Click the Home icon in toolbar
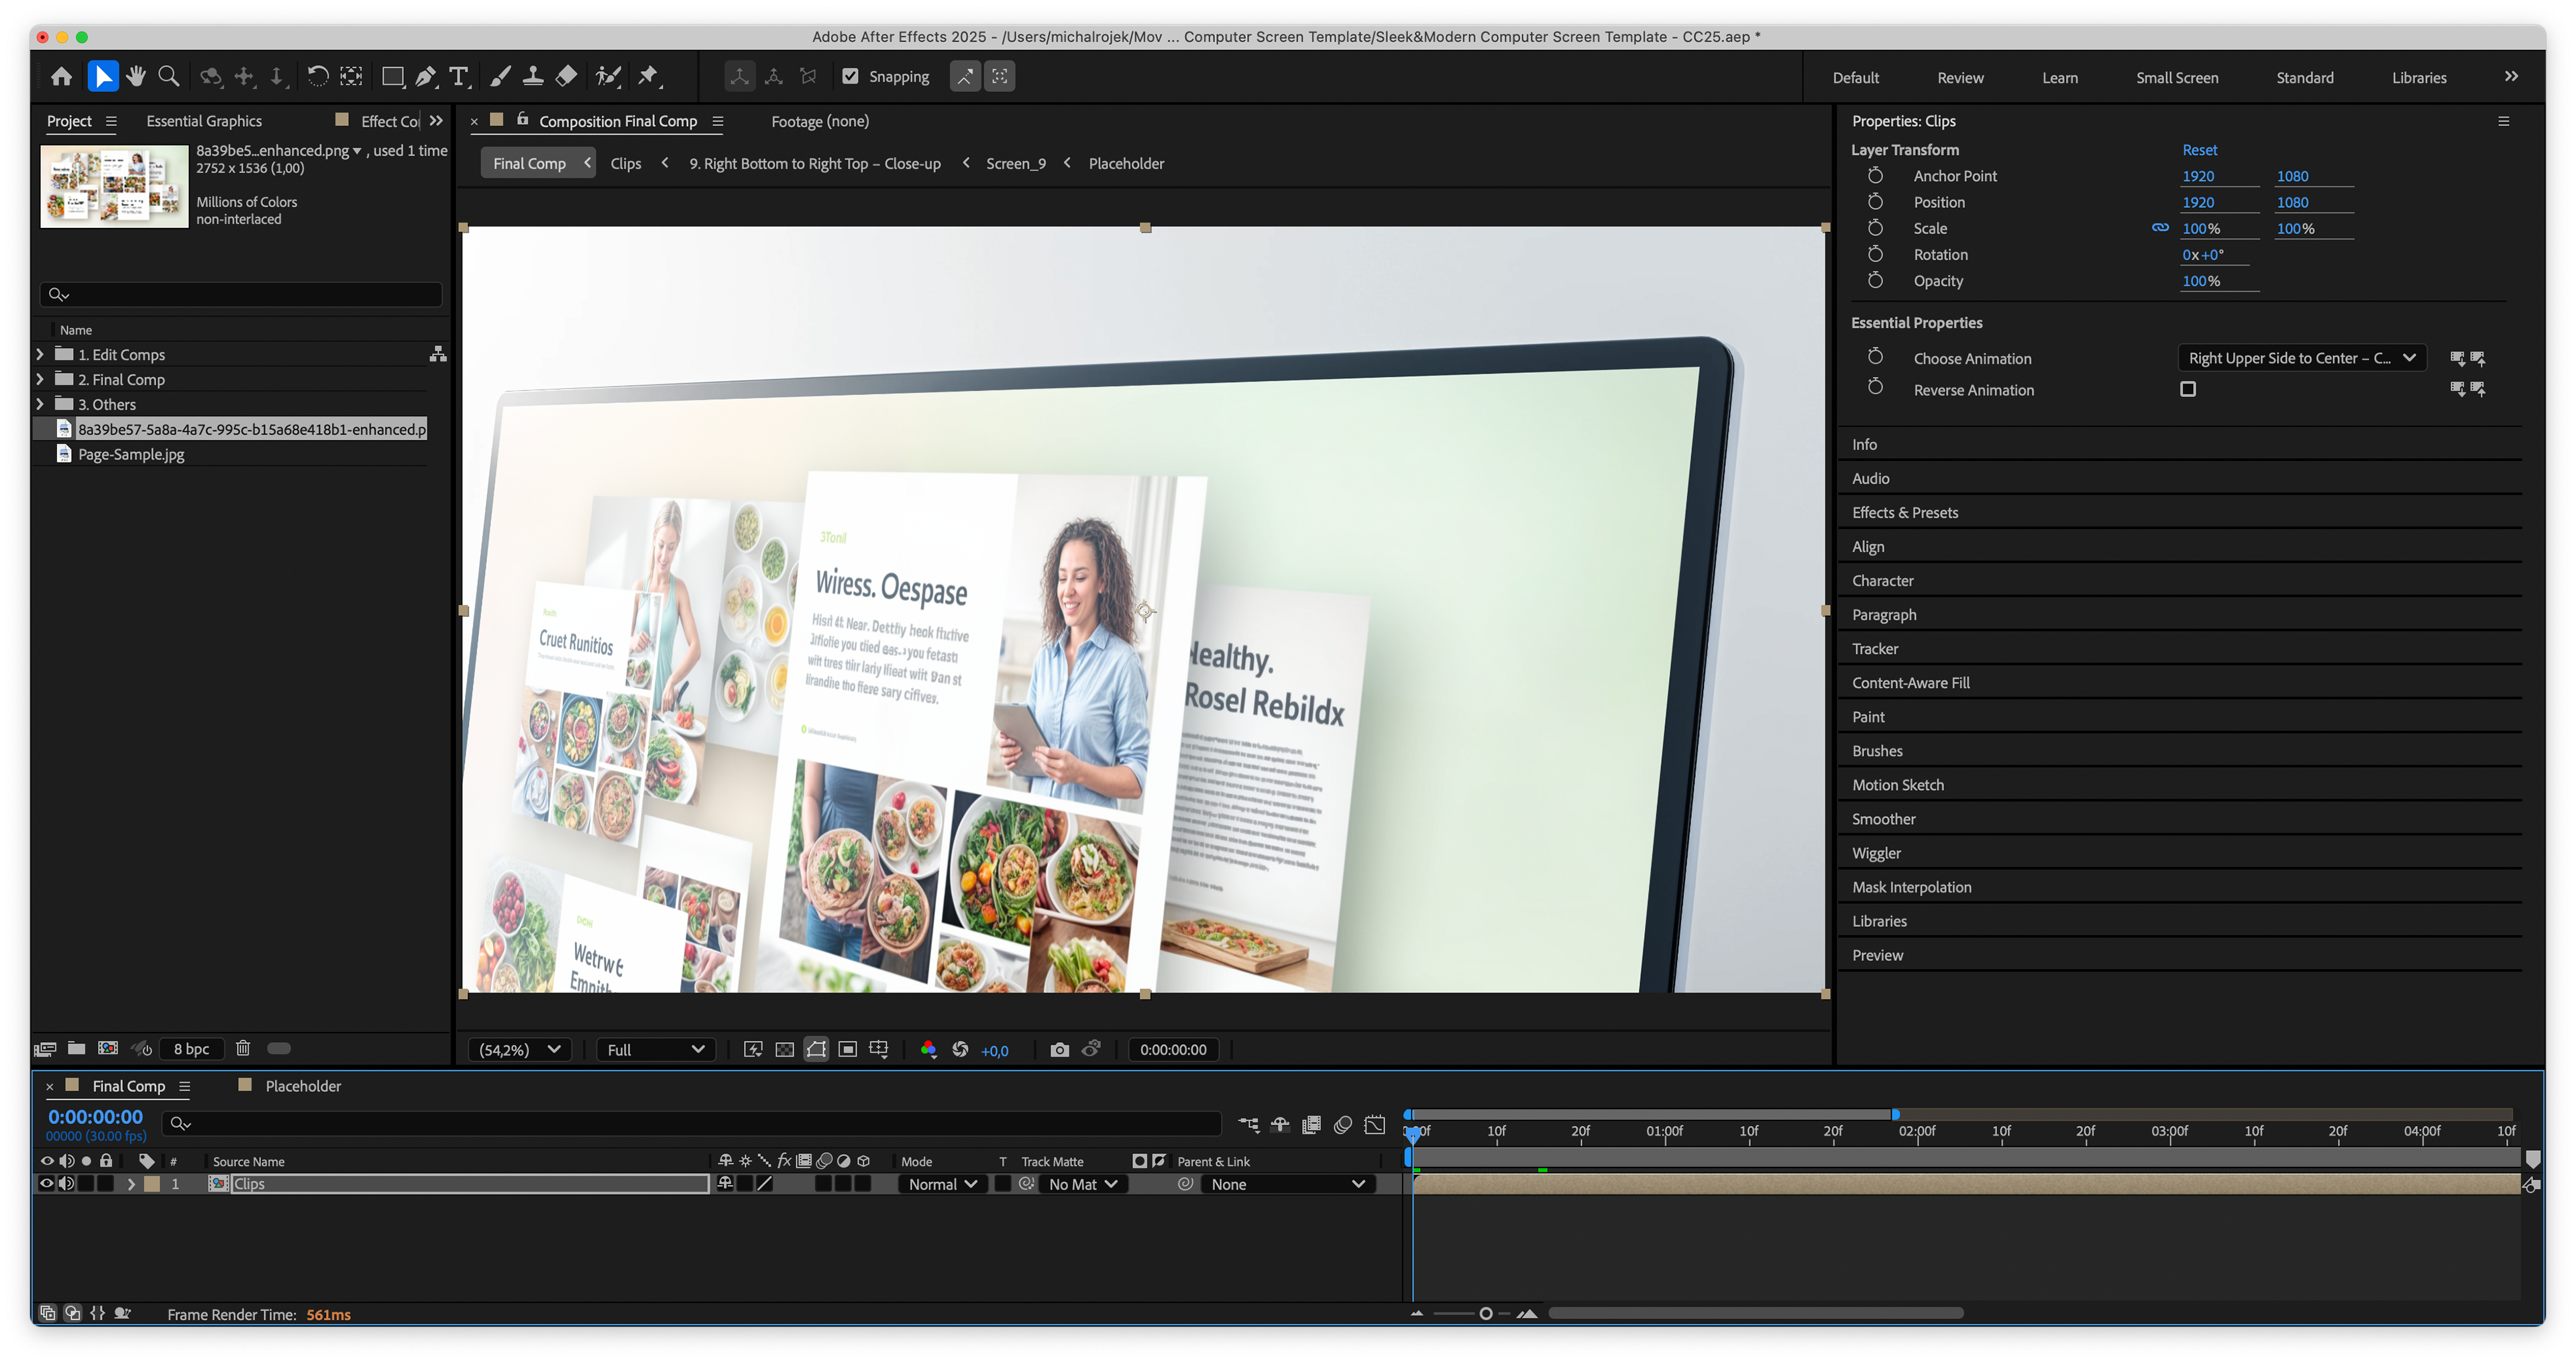2576x1362 pixels. tap(62, 77)
